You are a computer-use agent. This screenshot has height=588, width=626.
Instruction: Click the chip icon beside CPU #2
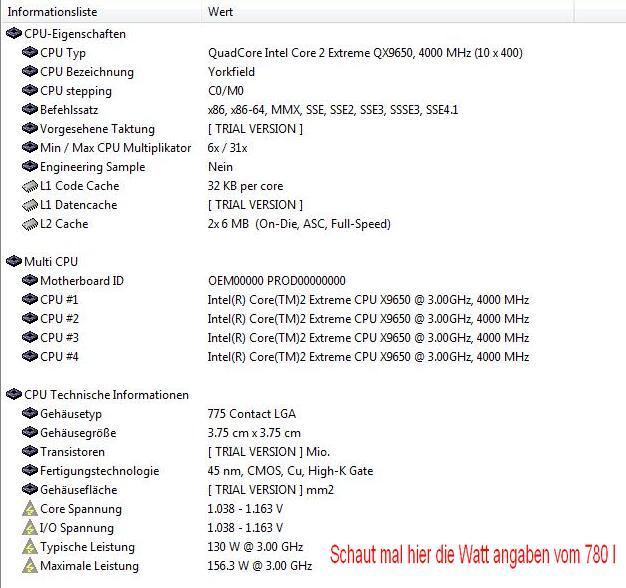(30, 319)
